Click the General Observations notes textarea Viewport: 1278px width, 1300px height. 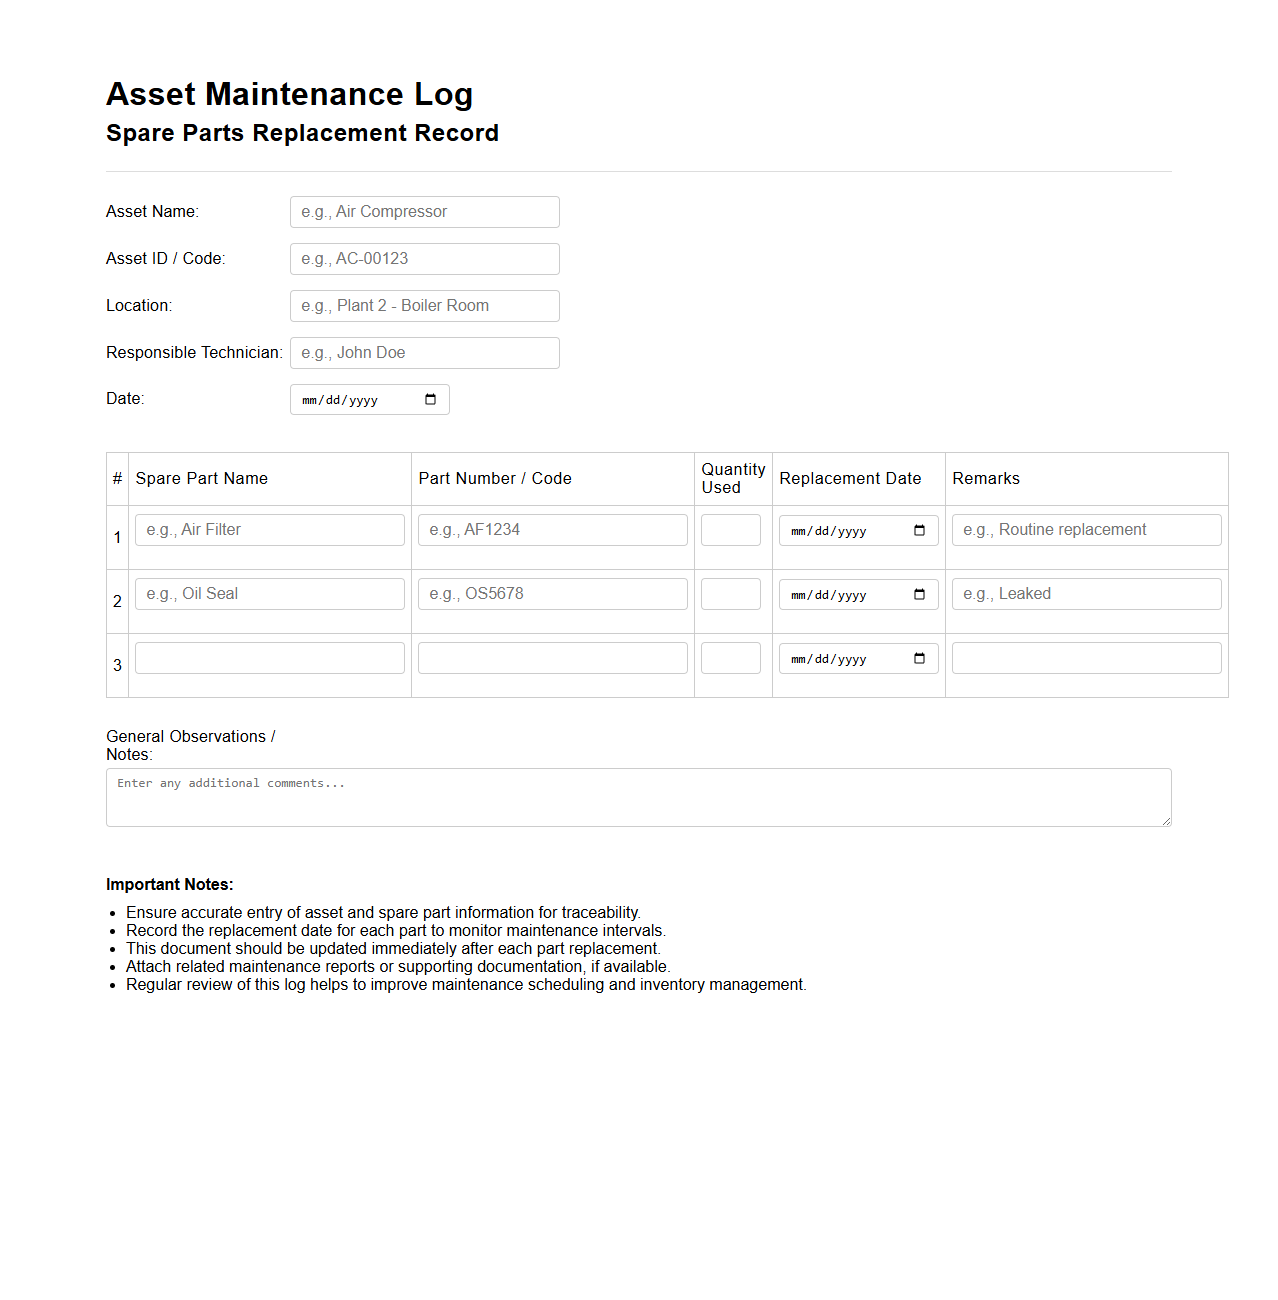(638, 798)
